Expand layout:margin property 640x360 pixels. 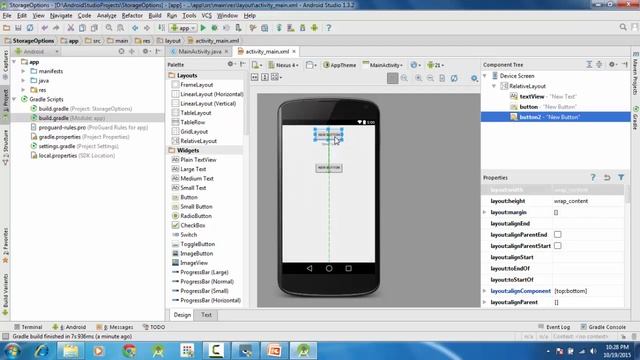coord(484,212)
